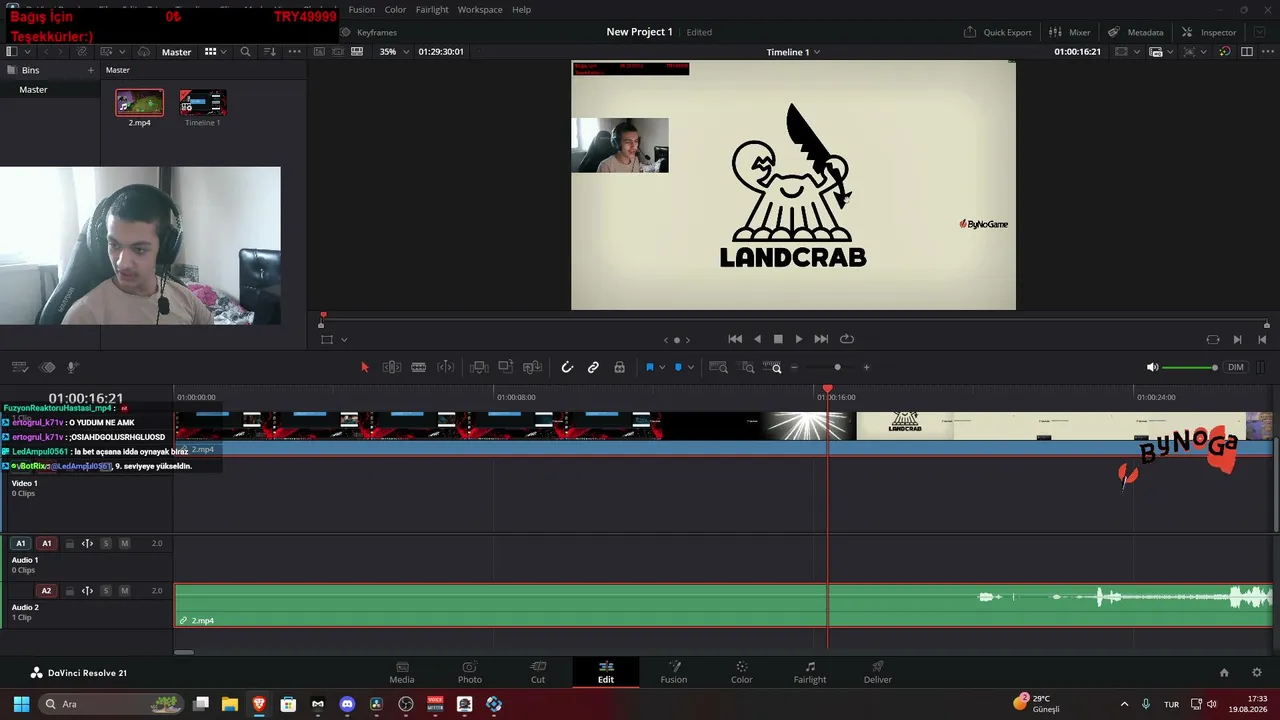This screenshot has width=1280, height=720.
Task: Open the audio Mixer panel
Action: (x=1069, y=32)
